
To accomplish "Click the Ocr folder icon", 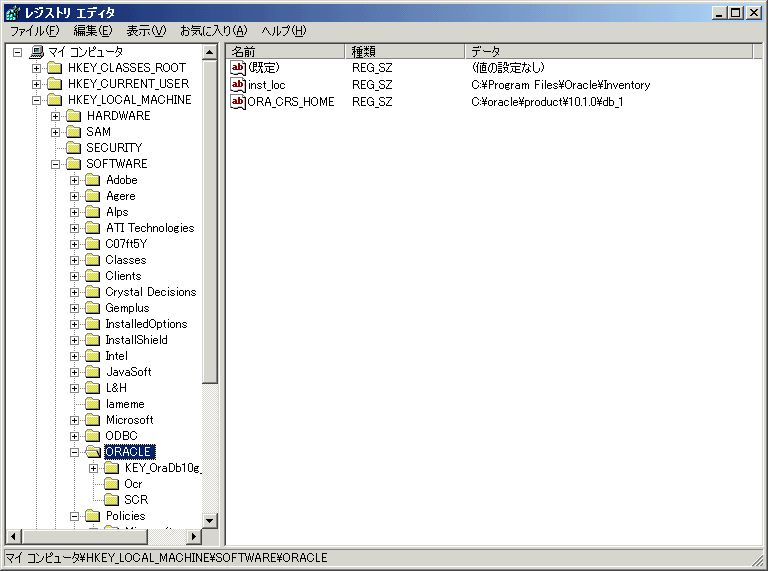I will [x=112, y=484].
